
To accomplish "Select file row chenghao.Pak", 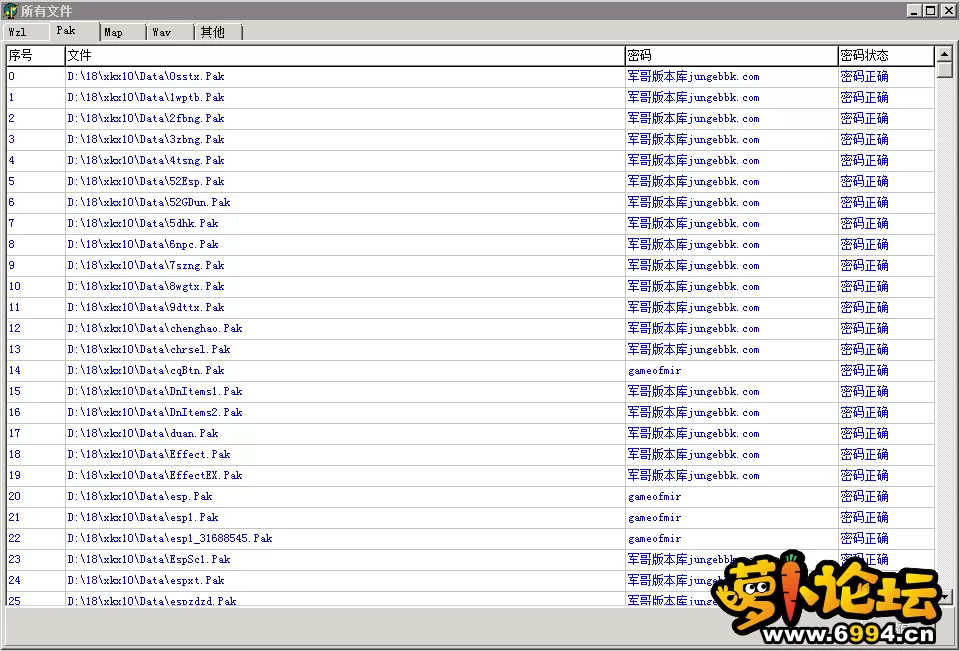I will pyautogui.click(x=470, y=328).
